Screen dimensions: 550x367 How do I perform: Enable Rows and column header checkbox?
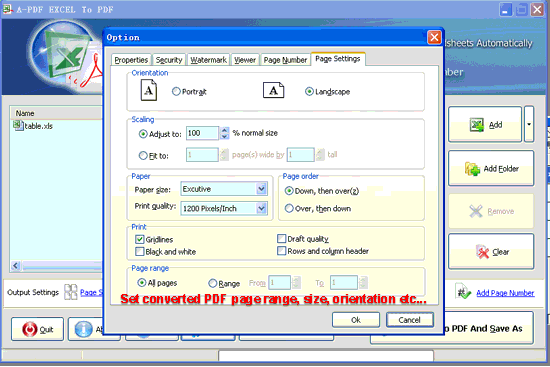pyautogui.click(x=281, y=251)
